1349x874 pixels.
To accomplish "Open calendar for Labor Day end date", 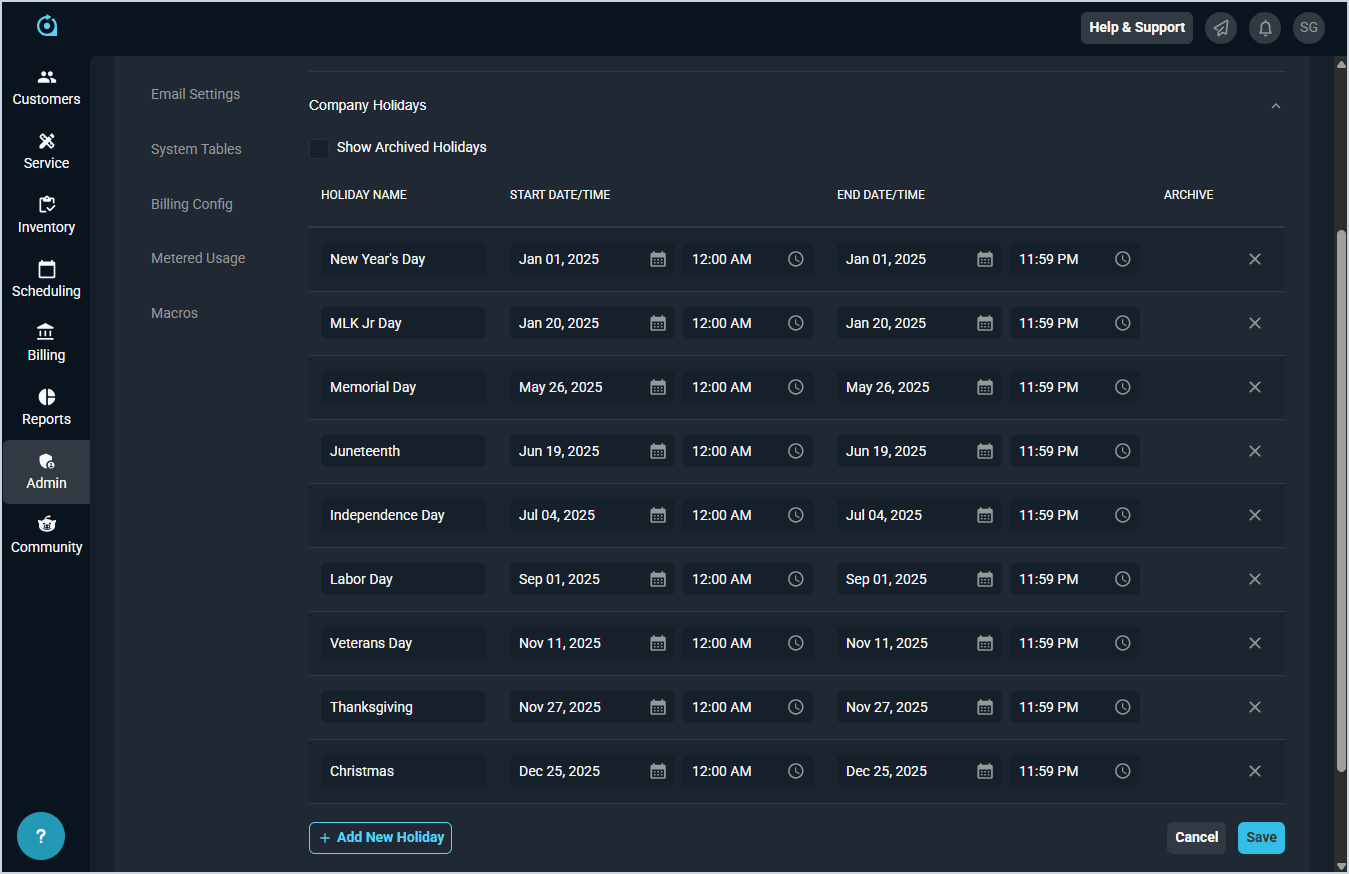I will tap(985, 579).
